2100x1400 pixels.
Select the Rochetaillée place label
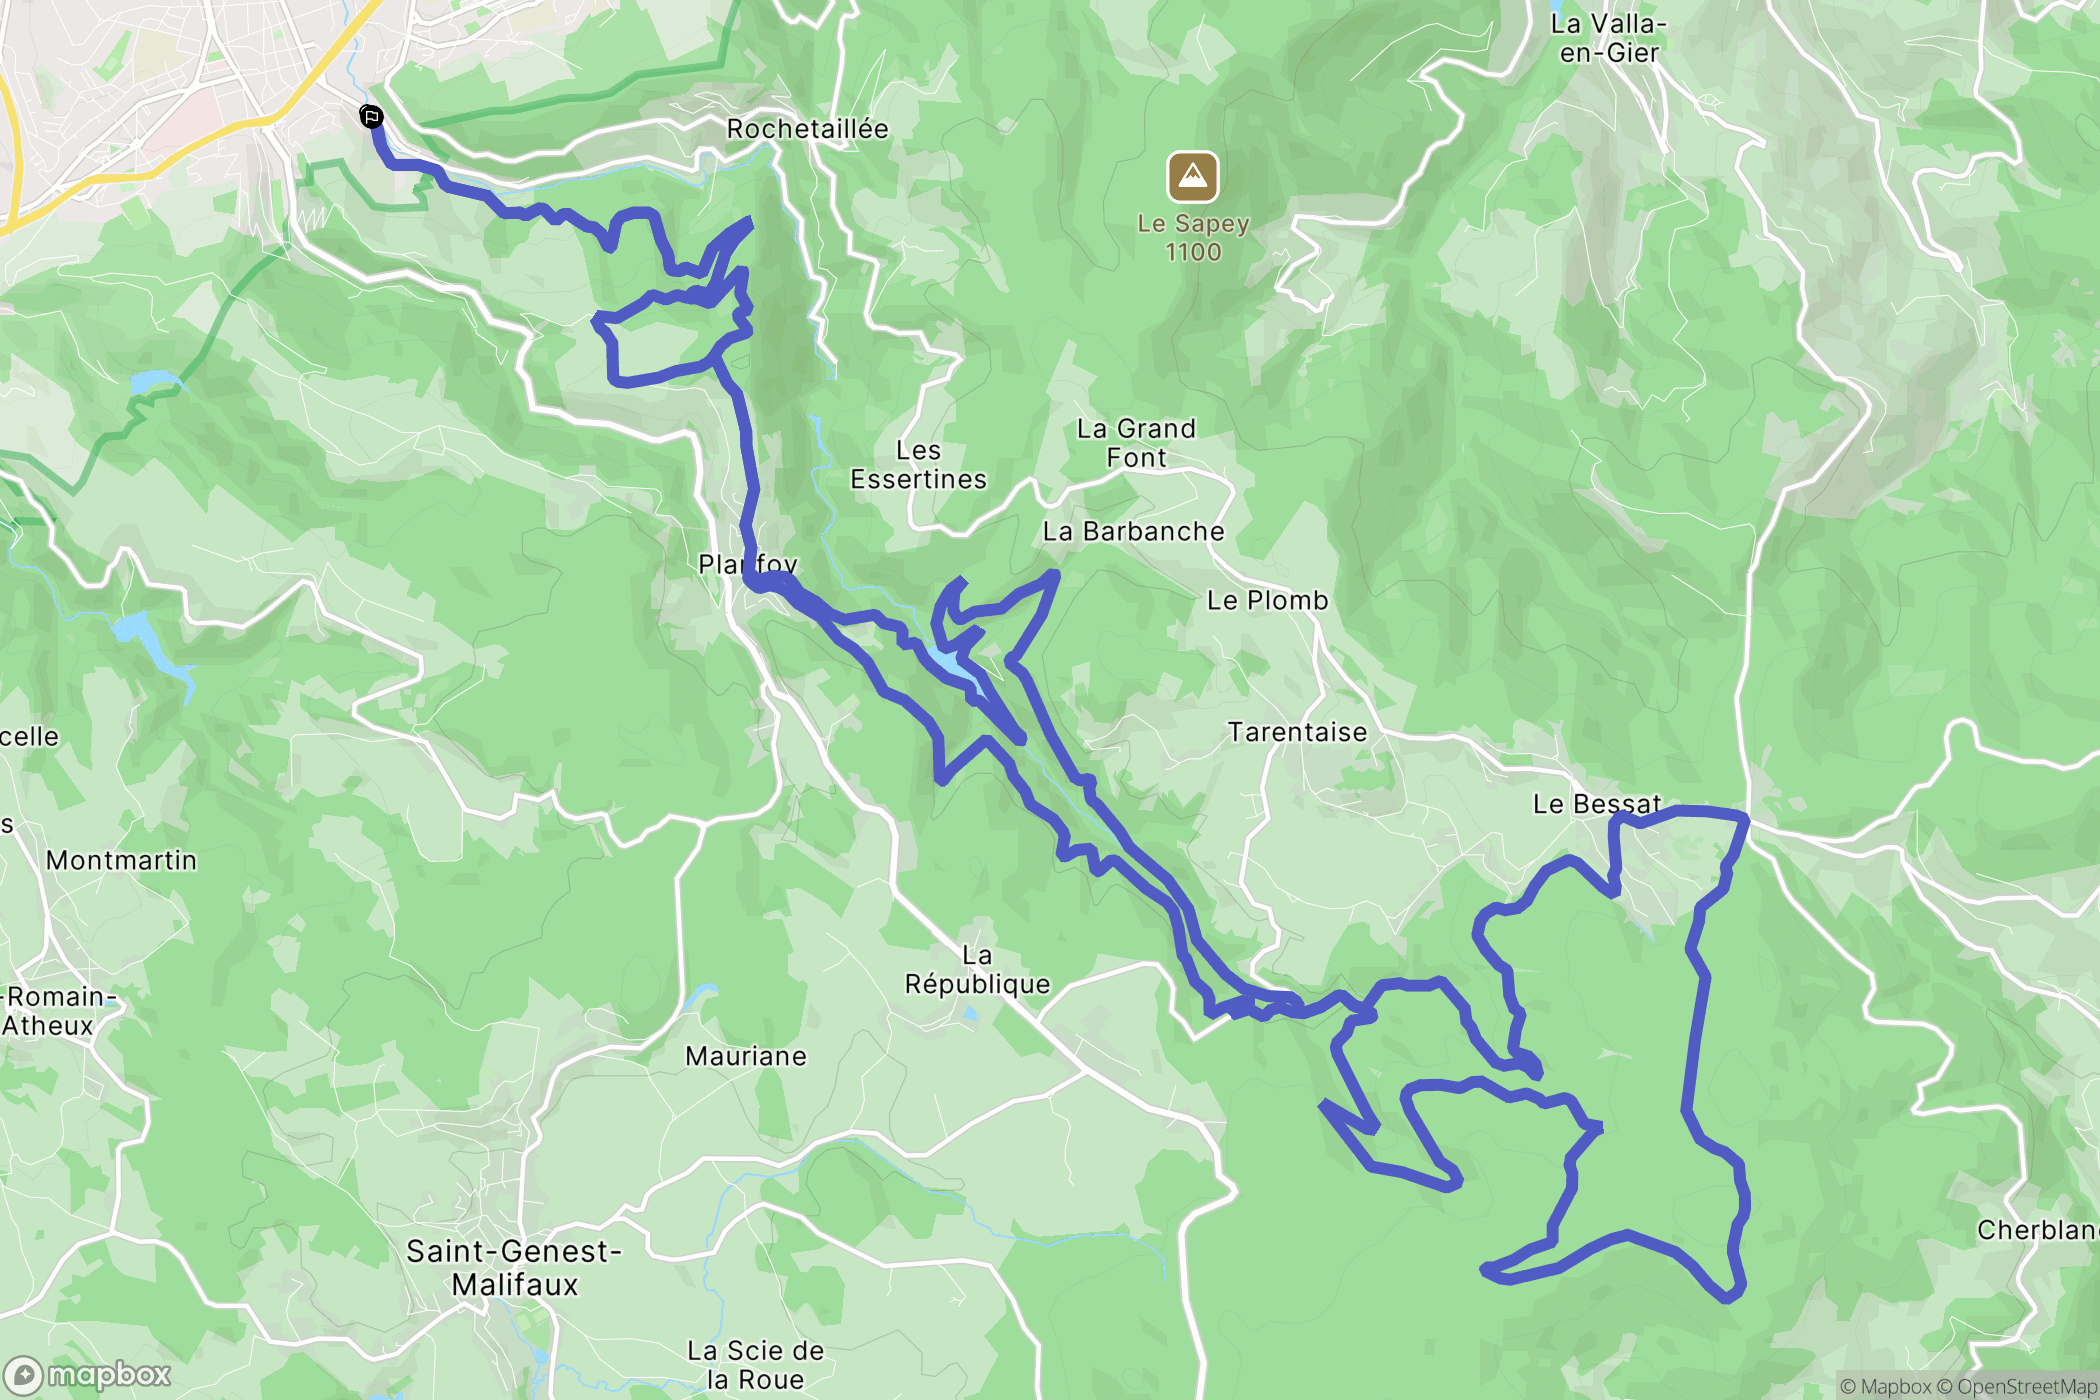(807, 129)
